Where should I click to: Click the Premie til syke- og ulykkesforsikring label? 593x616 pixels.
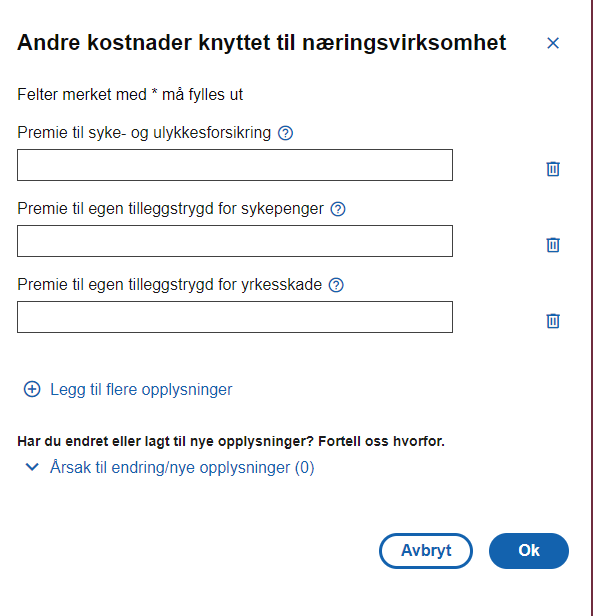point(144,133)
